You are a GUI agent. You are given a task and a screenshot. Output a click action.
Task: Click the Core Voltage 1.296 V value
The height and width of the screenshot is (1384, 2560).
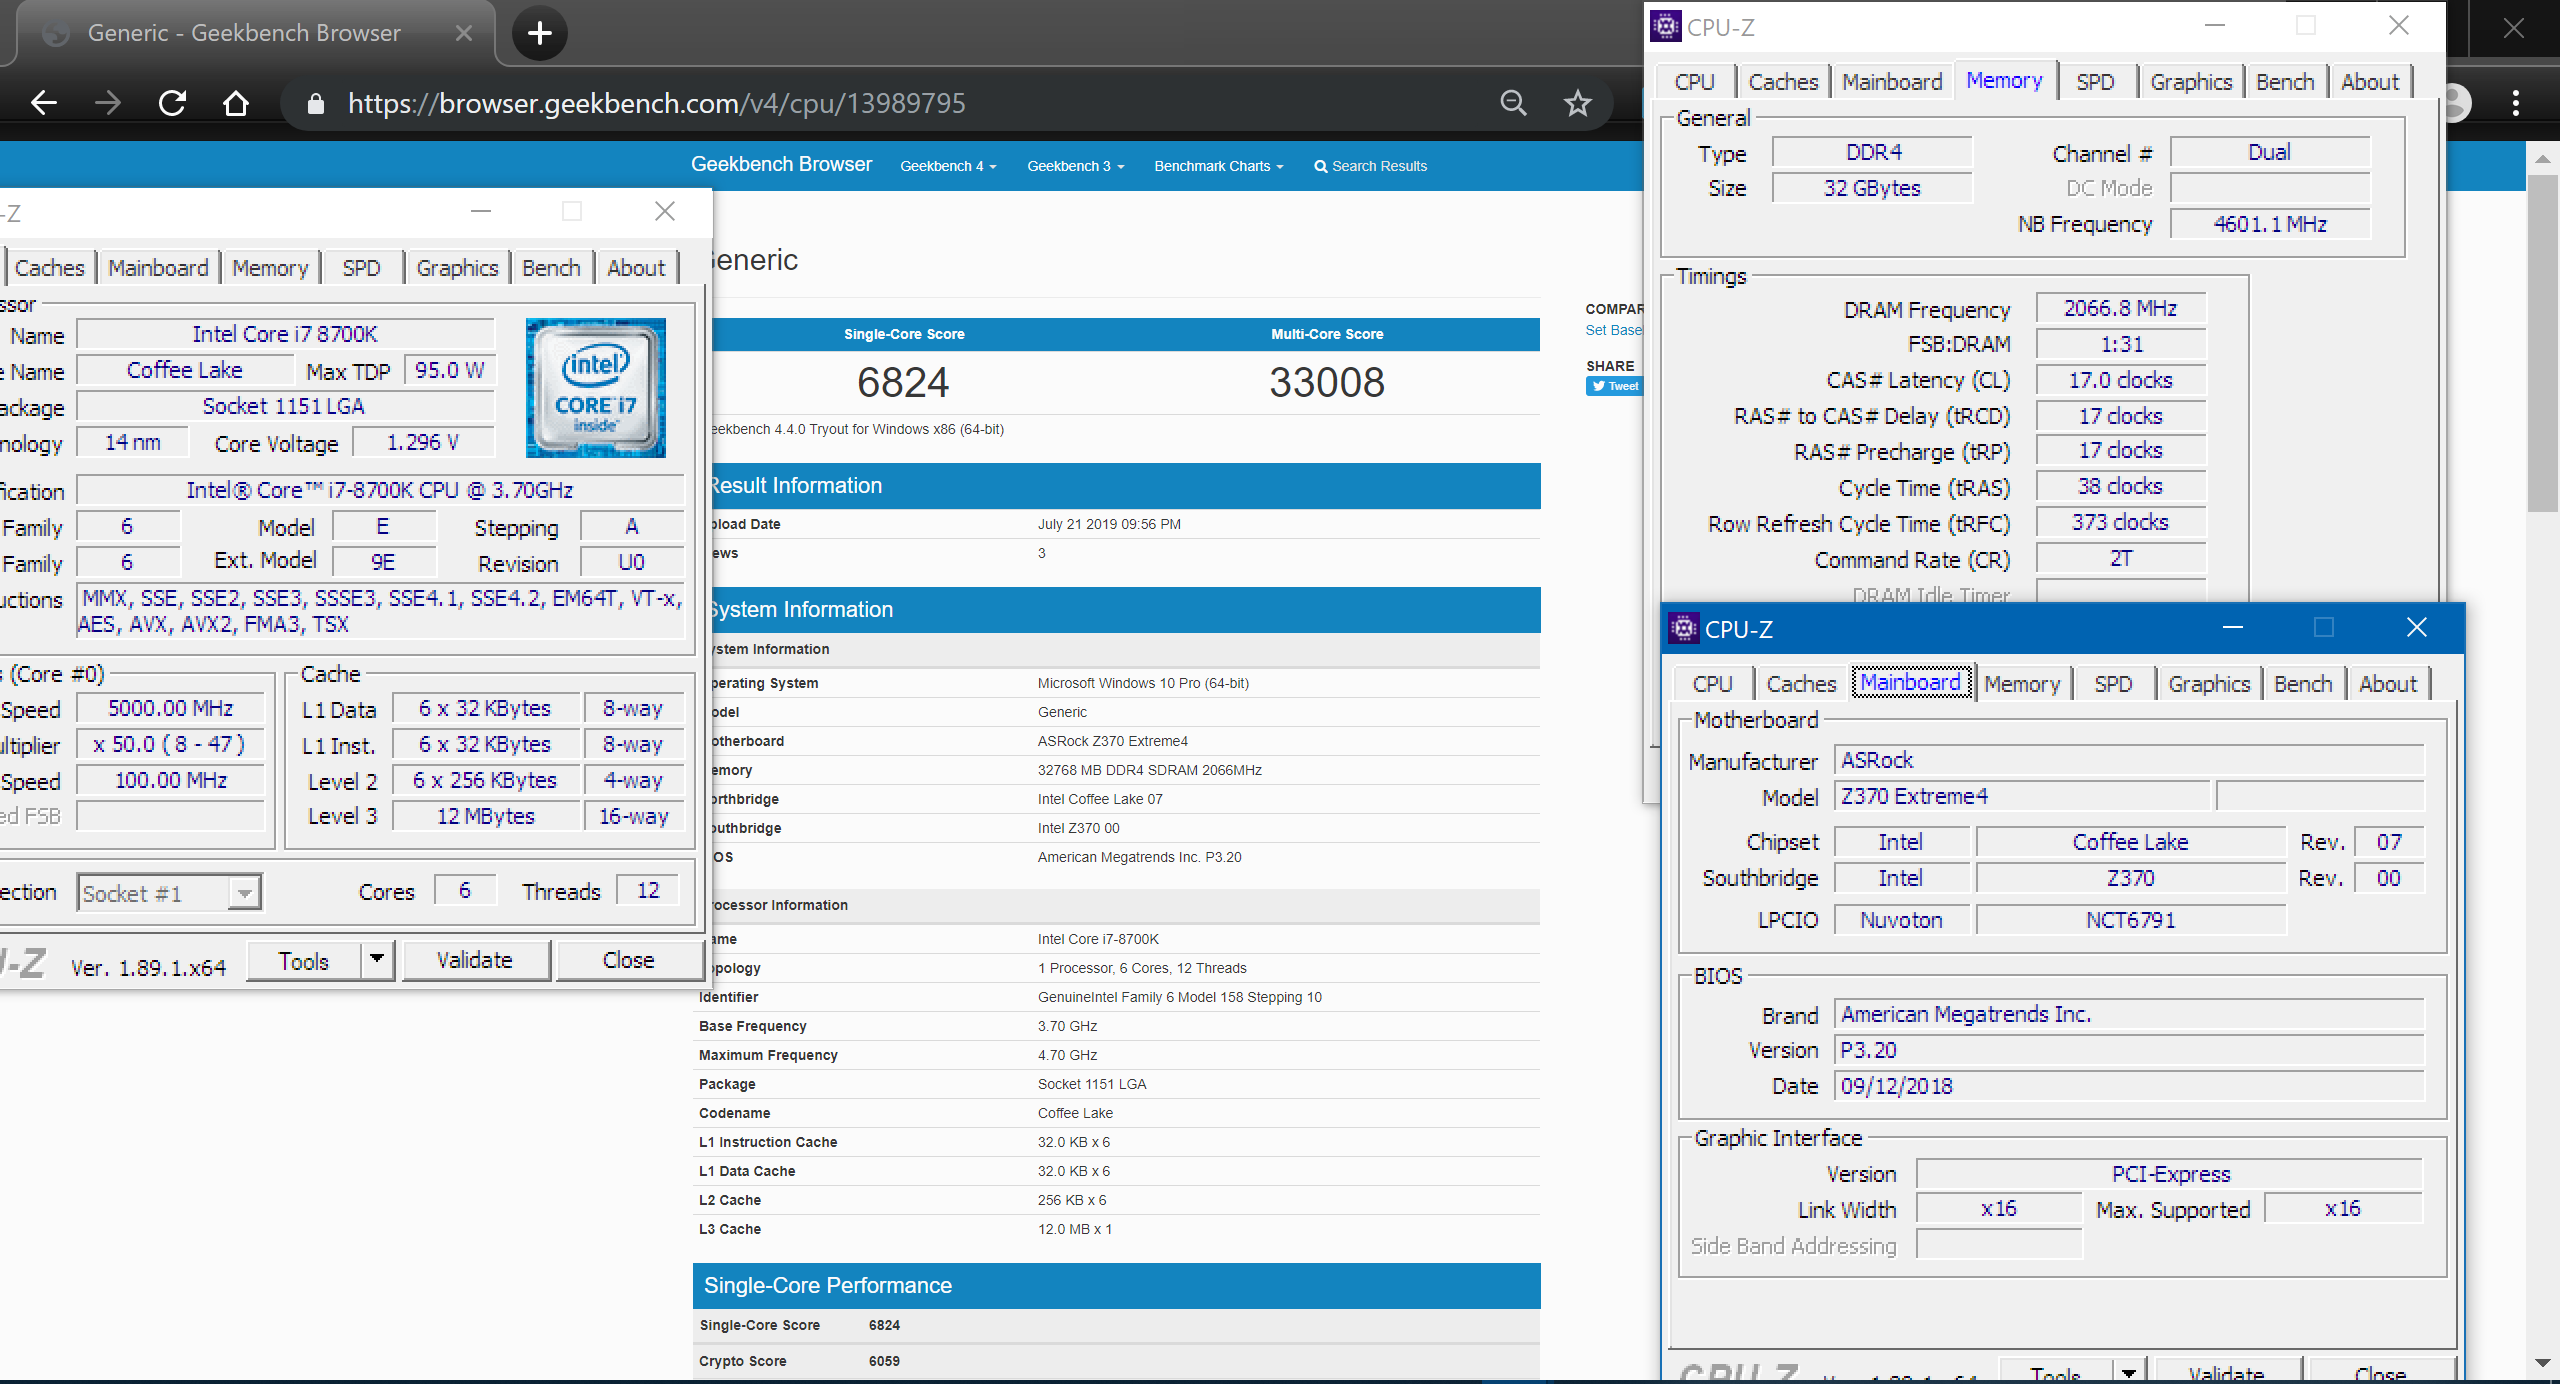pos(423,442)
